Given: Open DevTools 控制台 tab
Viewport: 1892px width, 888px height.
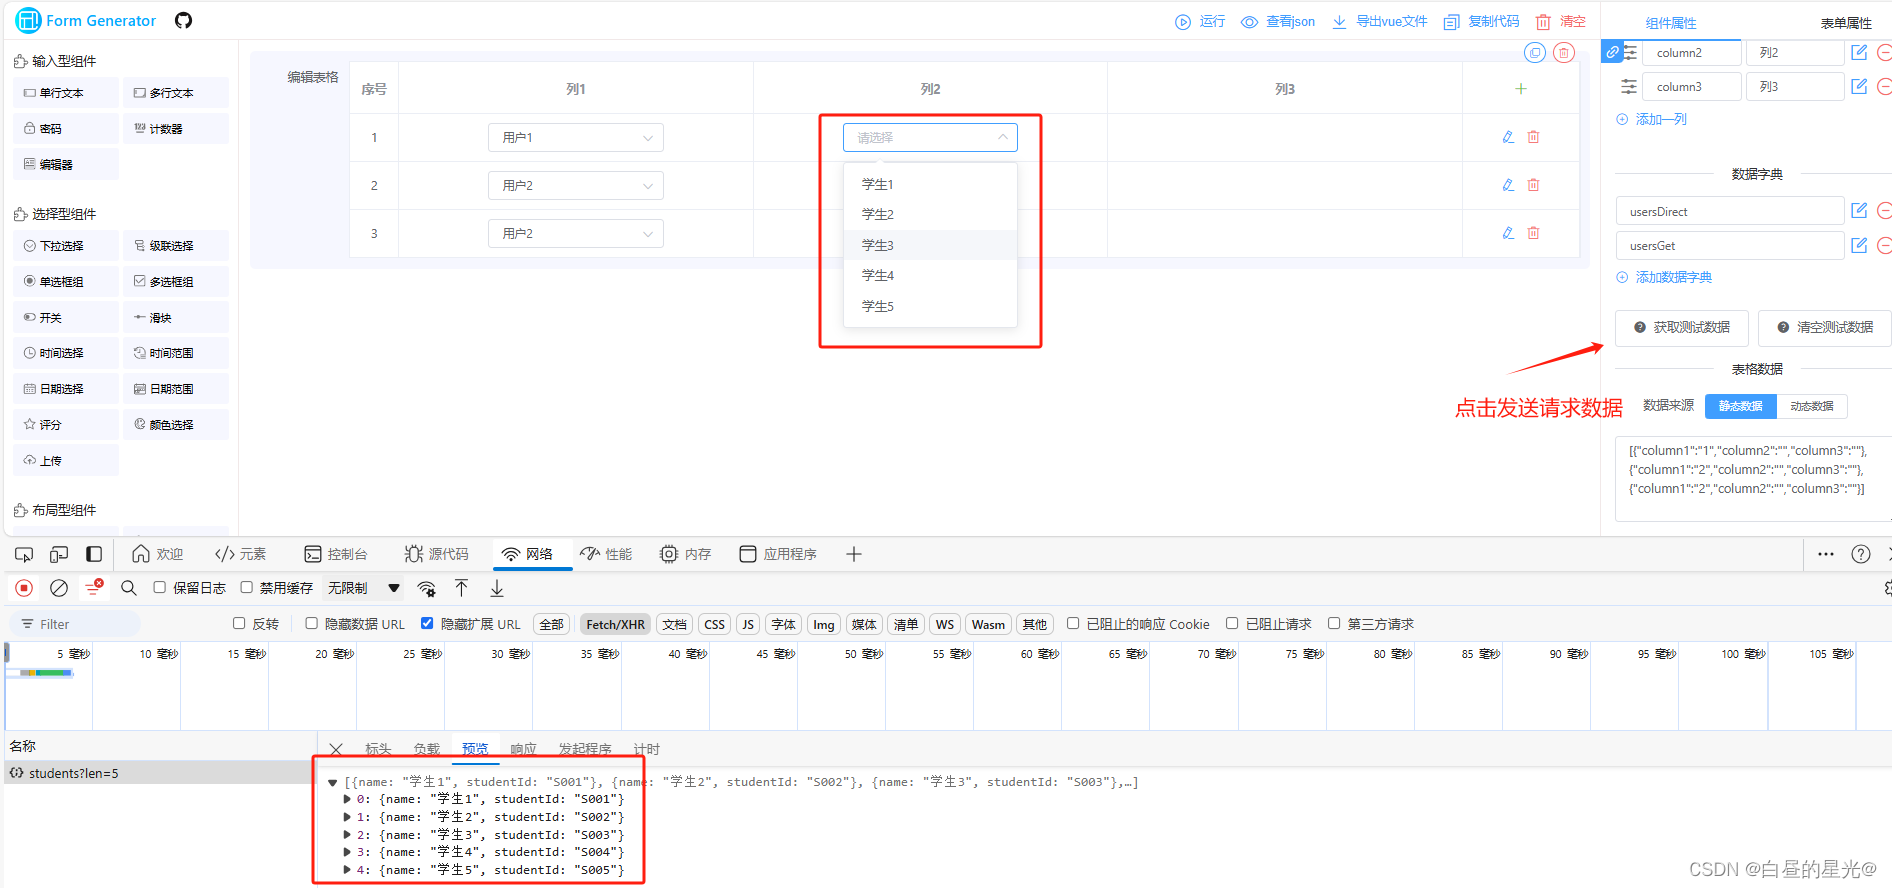Looking at the screenshot, I should pos(336,554).
